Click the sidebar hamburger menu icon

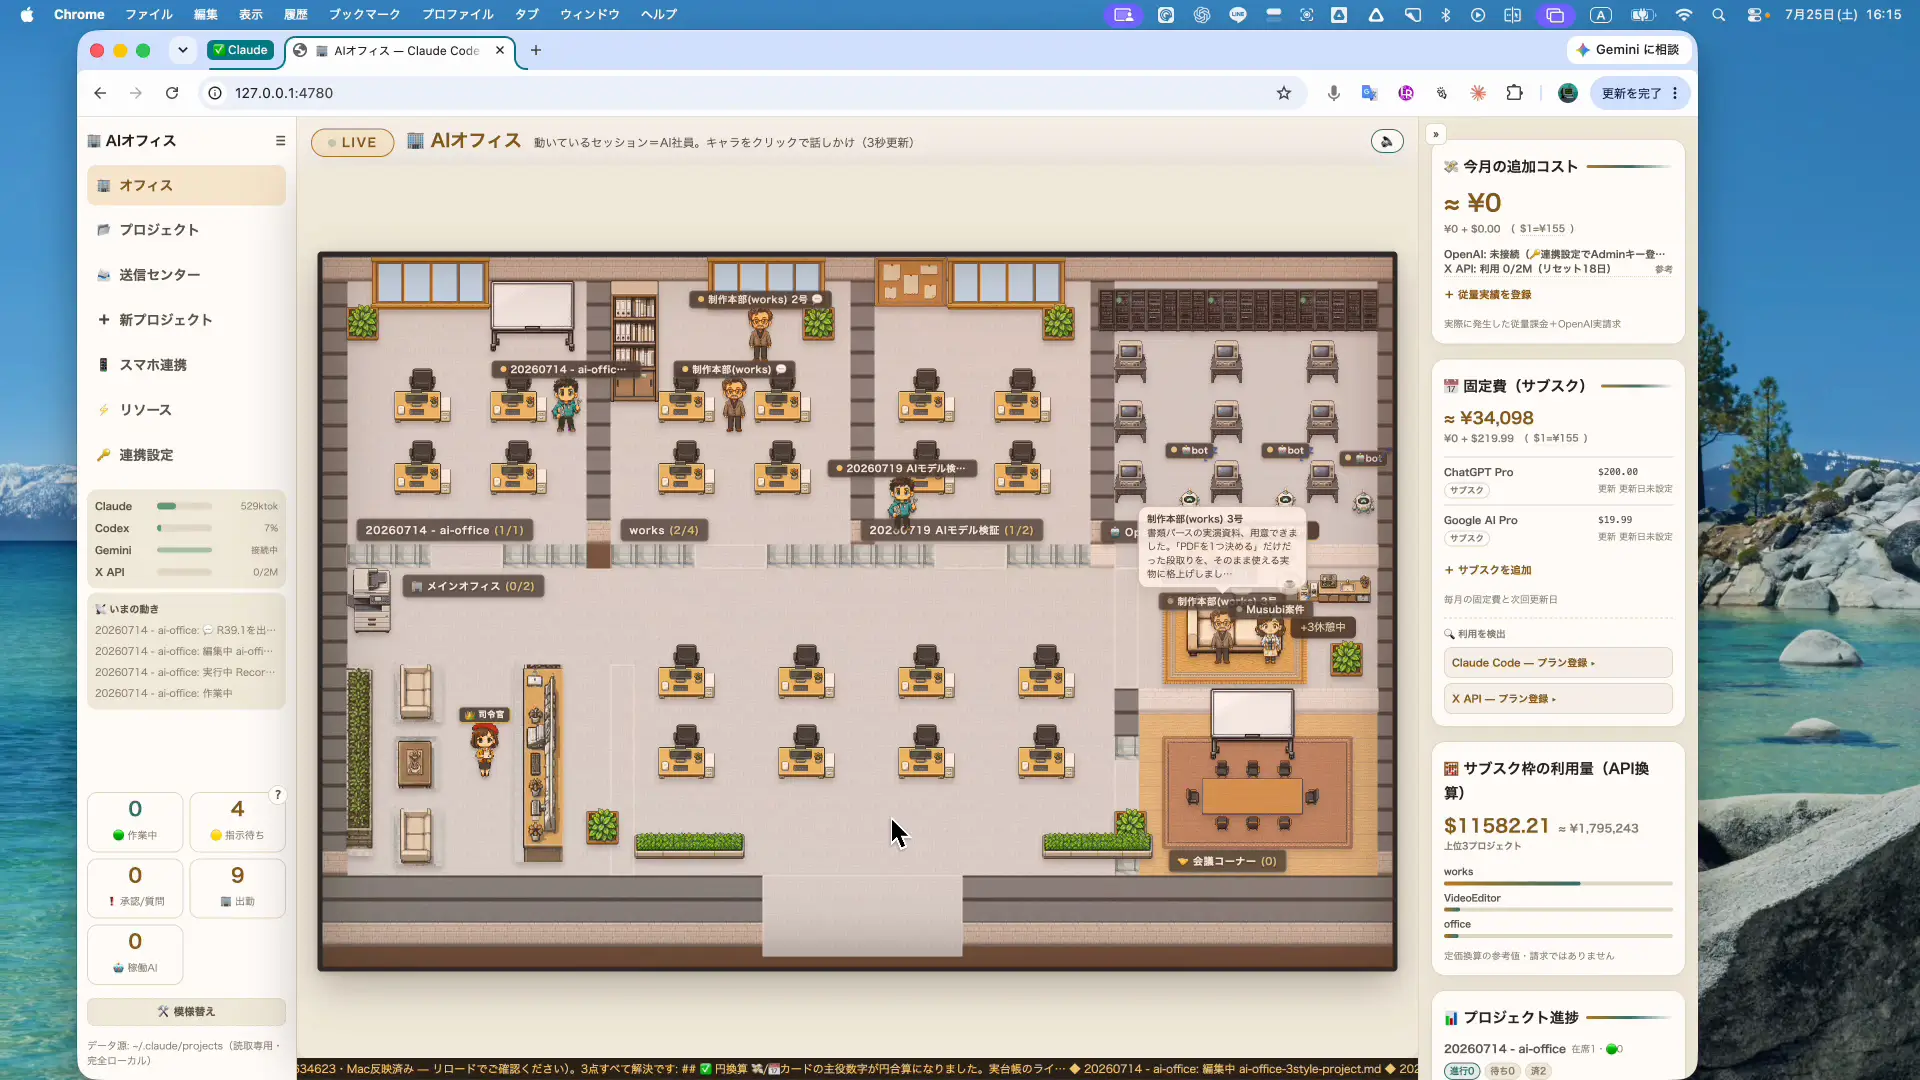[280, 141]
